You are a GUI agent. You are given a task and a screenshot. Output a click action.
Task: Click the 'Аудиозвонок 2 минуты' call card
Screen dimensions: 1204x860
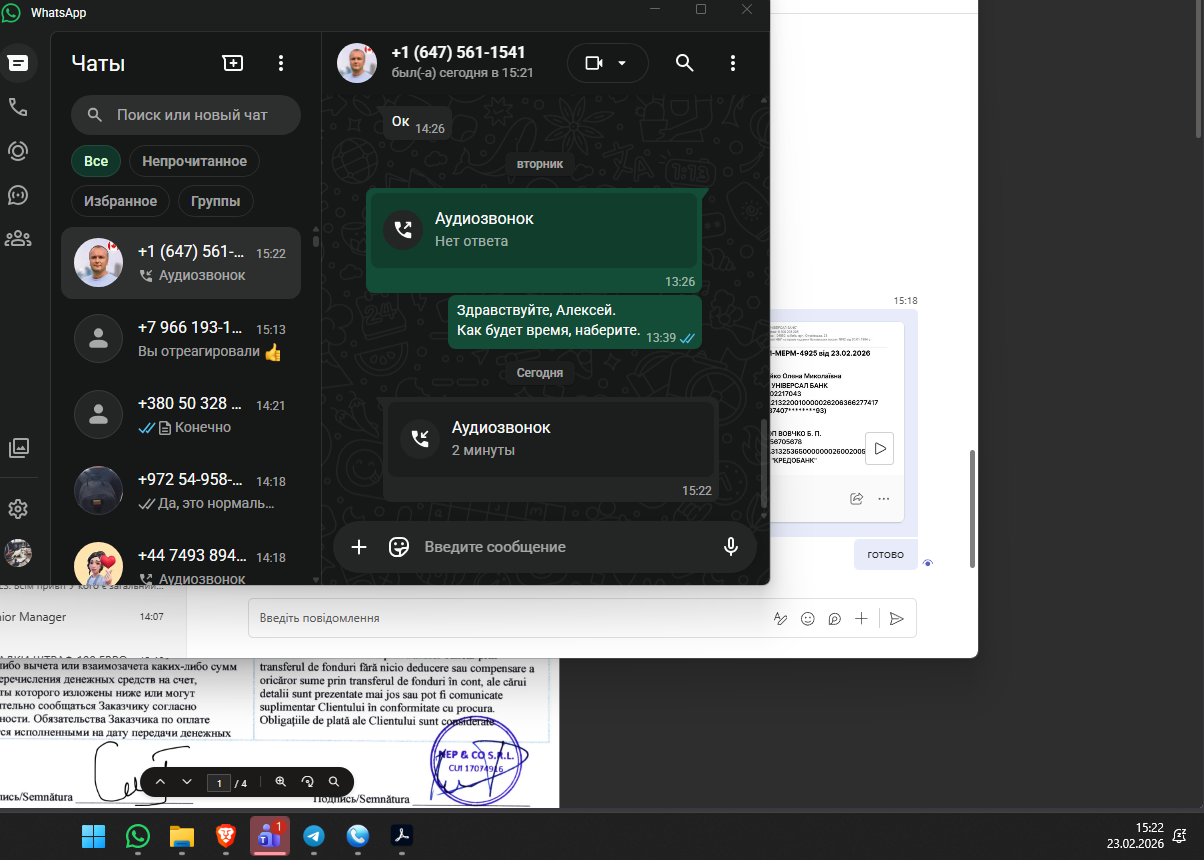551,438
